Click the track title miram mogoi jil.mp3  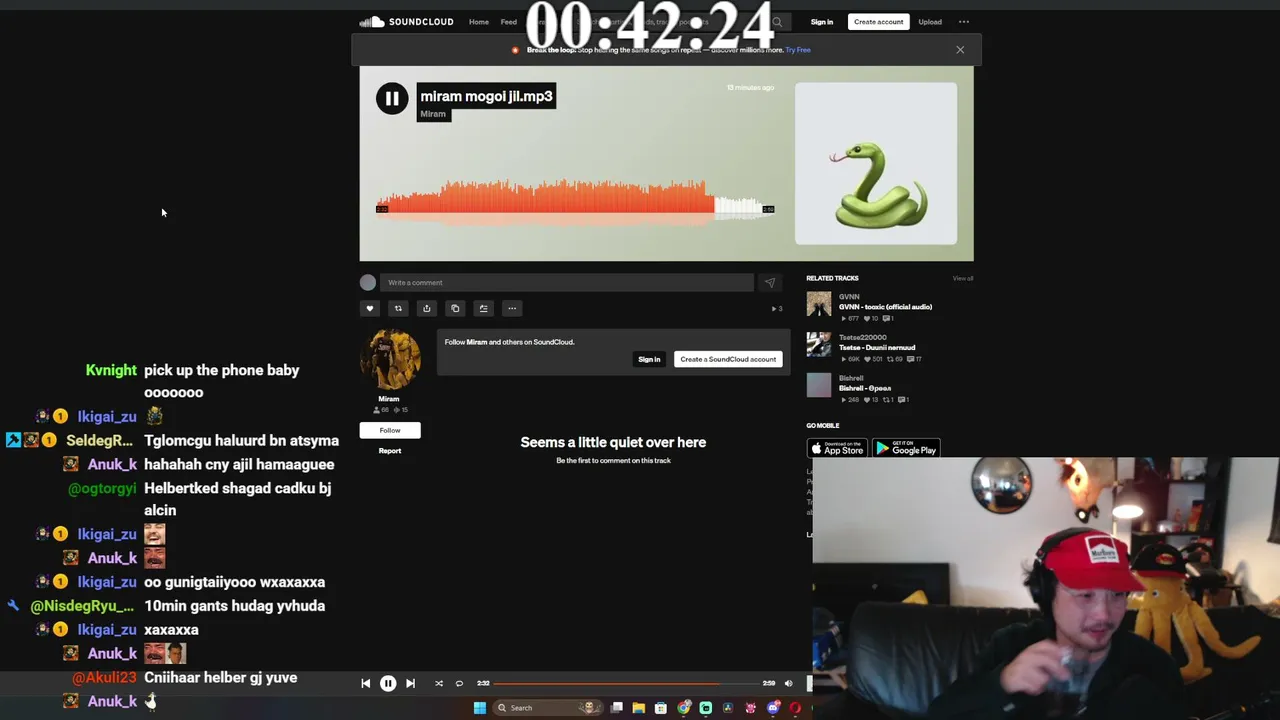(x=486, y=97)
